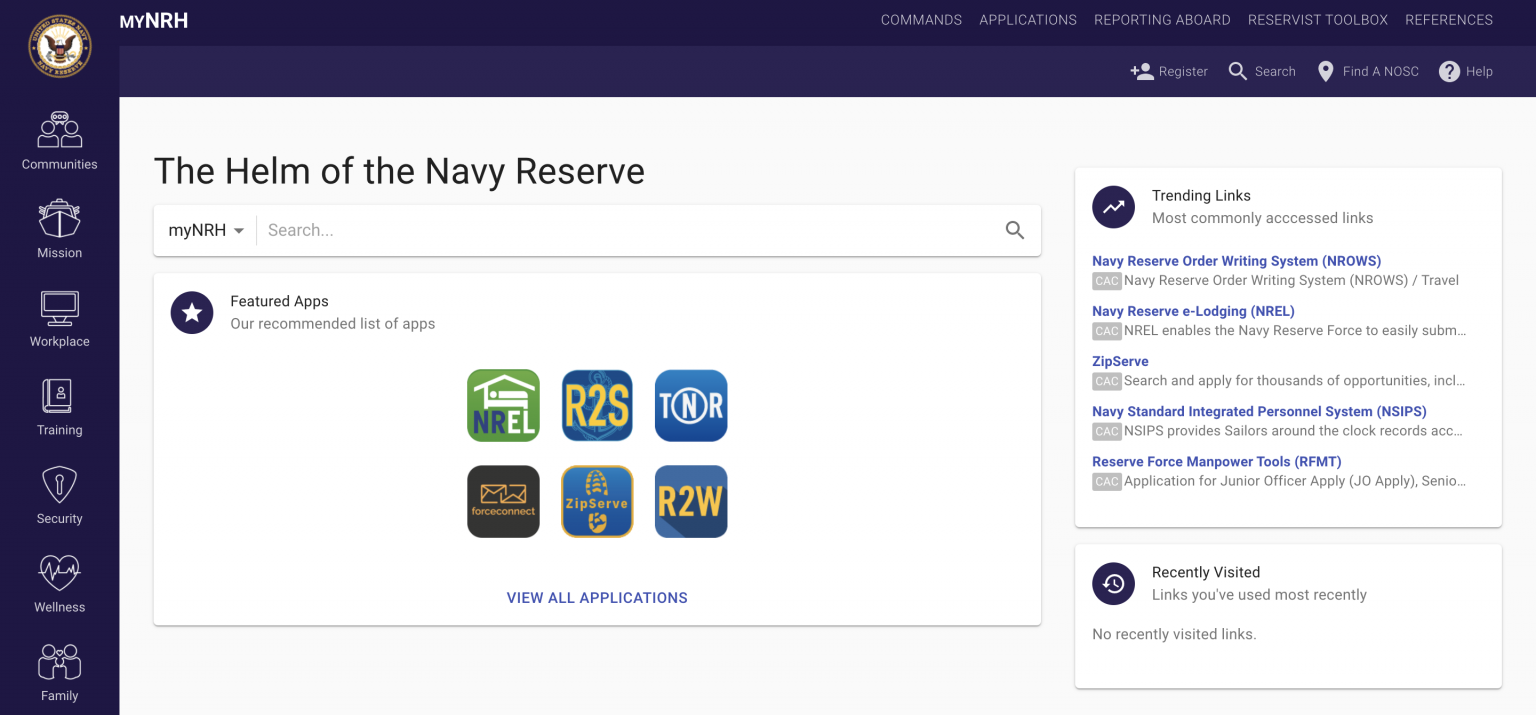Click the search magnifier in the search bar
This screenshot has width=1536, height=715.
click(1015, 230)
